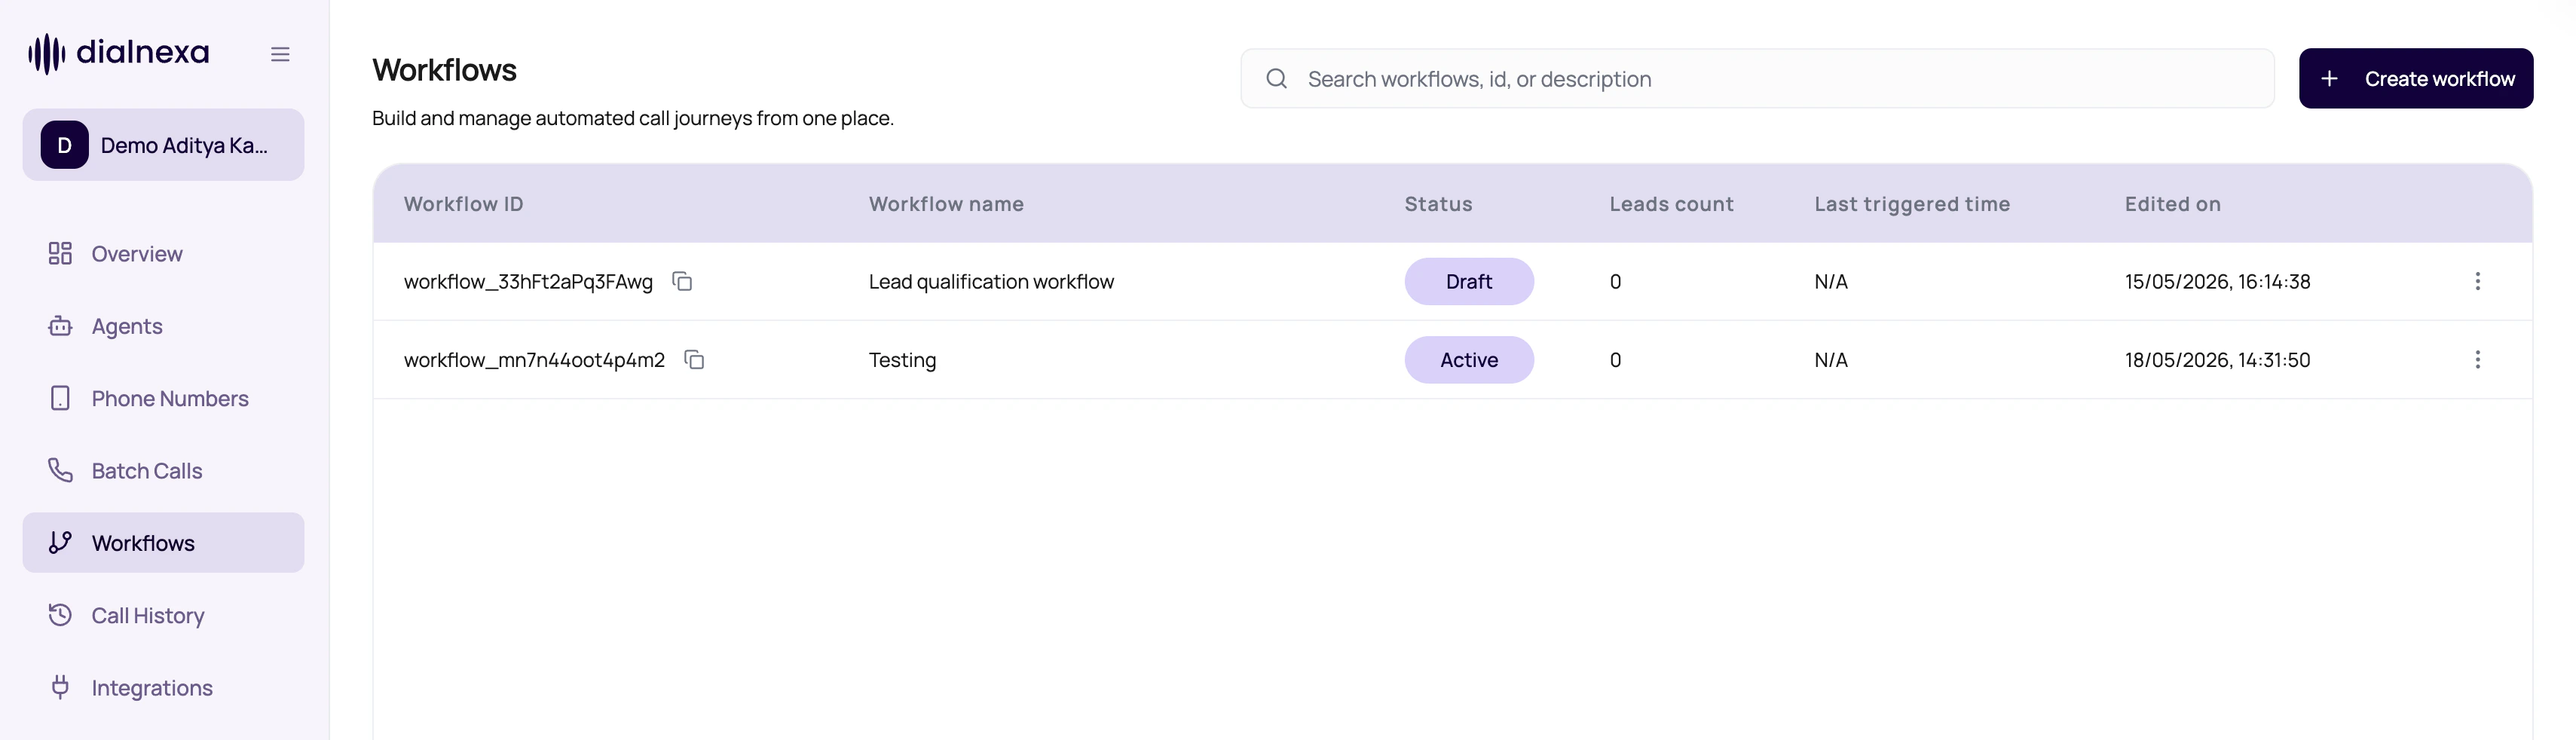Click the Draft status badge
The image size is (2576, 740).
(1468, 282)
